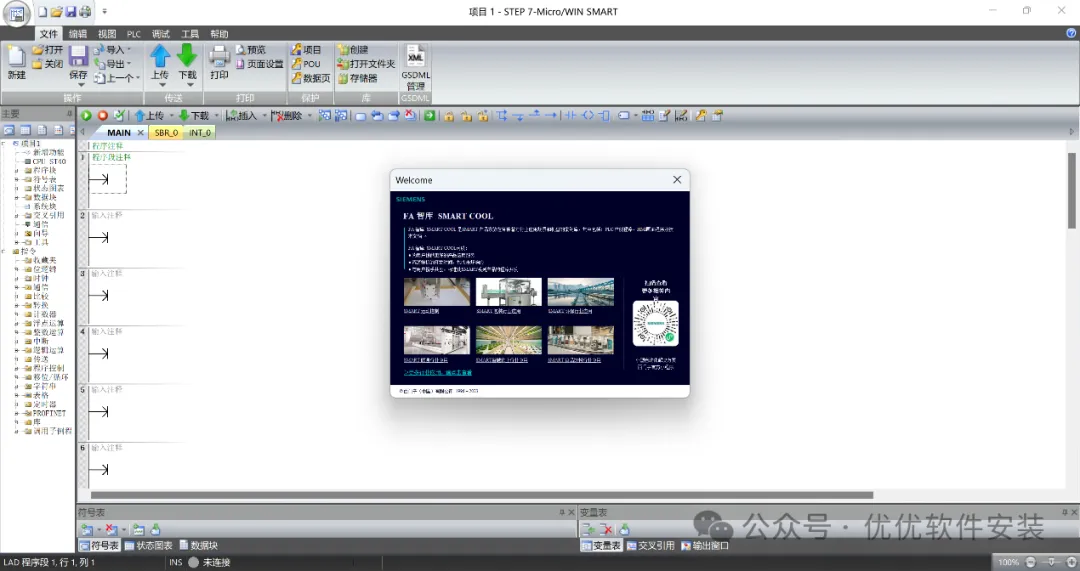This screenshot has height=571, width=1080.
Task: Open 文件 ribbon tab
Action: (x=49, y=34)
